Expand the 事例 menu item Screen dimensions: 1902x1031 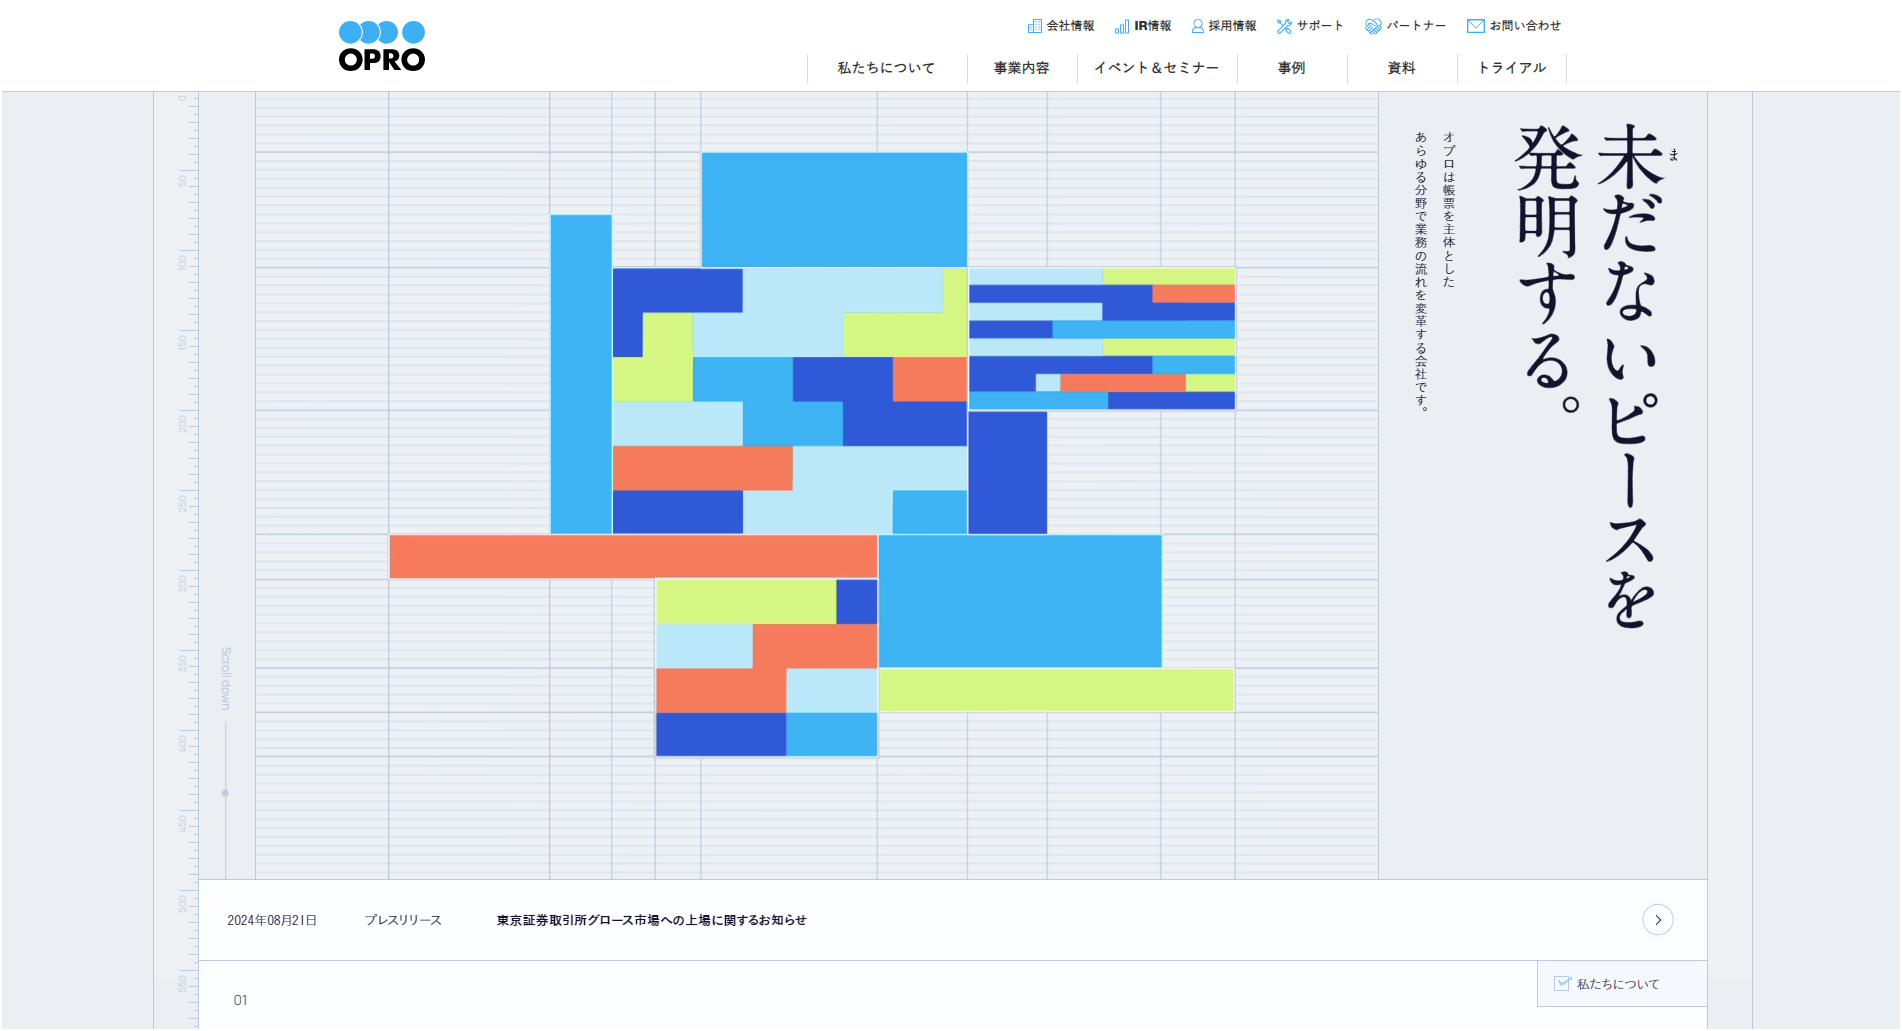click(1291, 68)
